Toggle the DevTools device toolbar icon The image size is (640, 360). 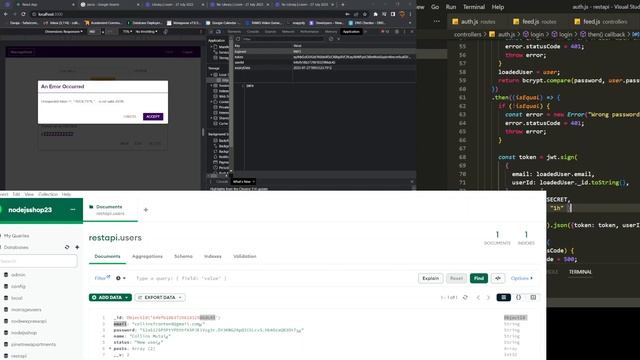click(218, 31)
